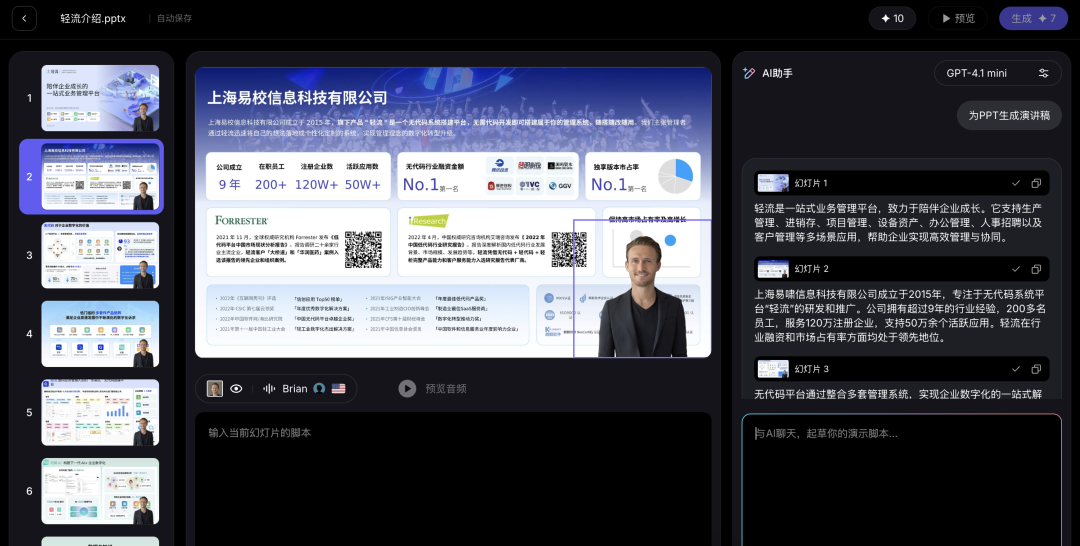Viewport: 1080px width, 546px height.
Task: Select slide 1 thumbnail
Action: [100, 98]
